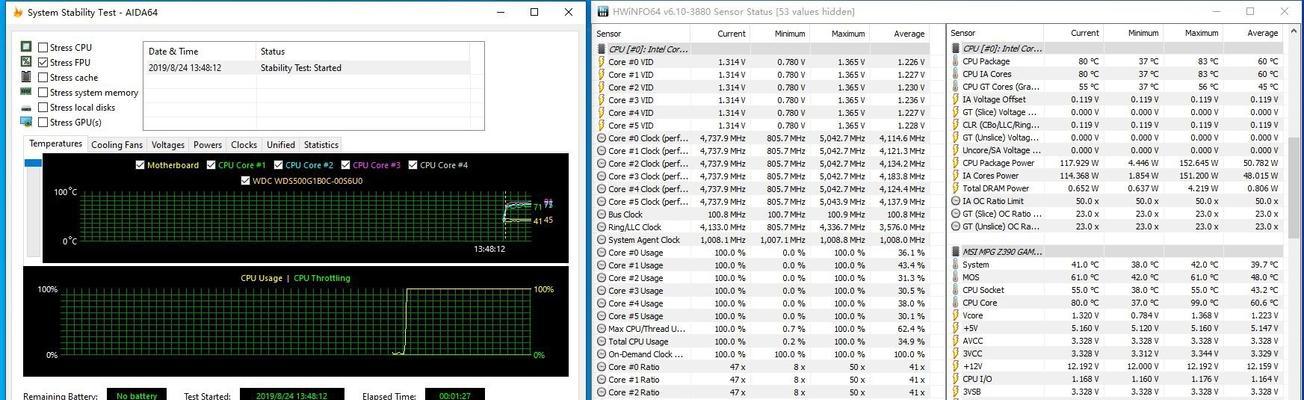This screenshot has height=400, width=1304.
Task: Click the thermometer icon beside CPU Package
Action: [955, 62]
